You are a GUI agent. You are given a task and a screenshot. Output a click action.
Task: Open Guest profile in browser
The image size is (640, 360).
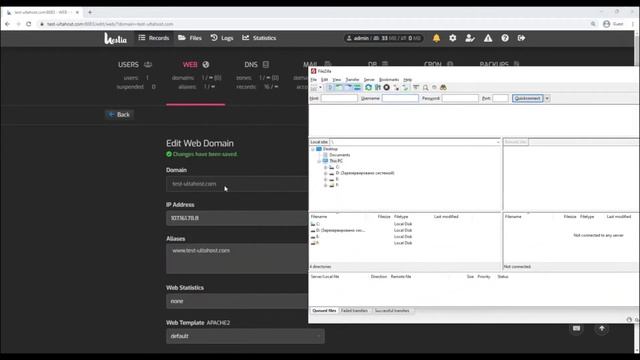click(x=613, y=24)
